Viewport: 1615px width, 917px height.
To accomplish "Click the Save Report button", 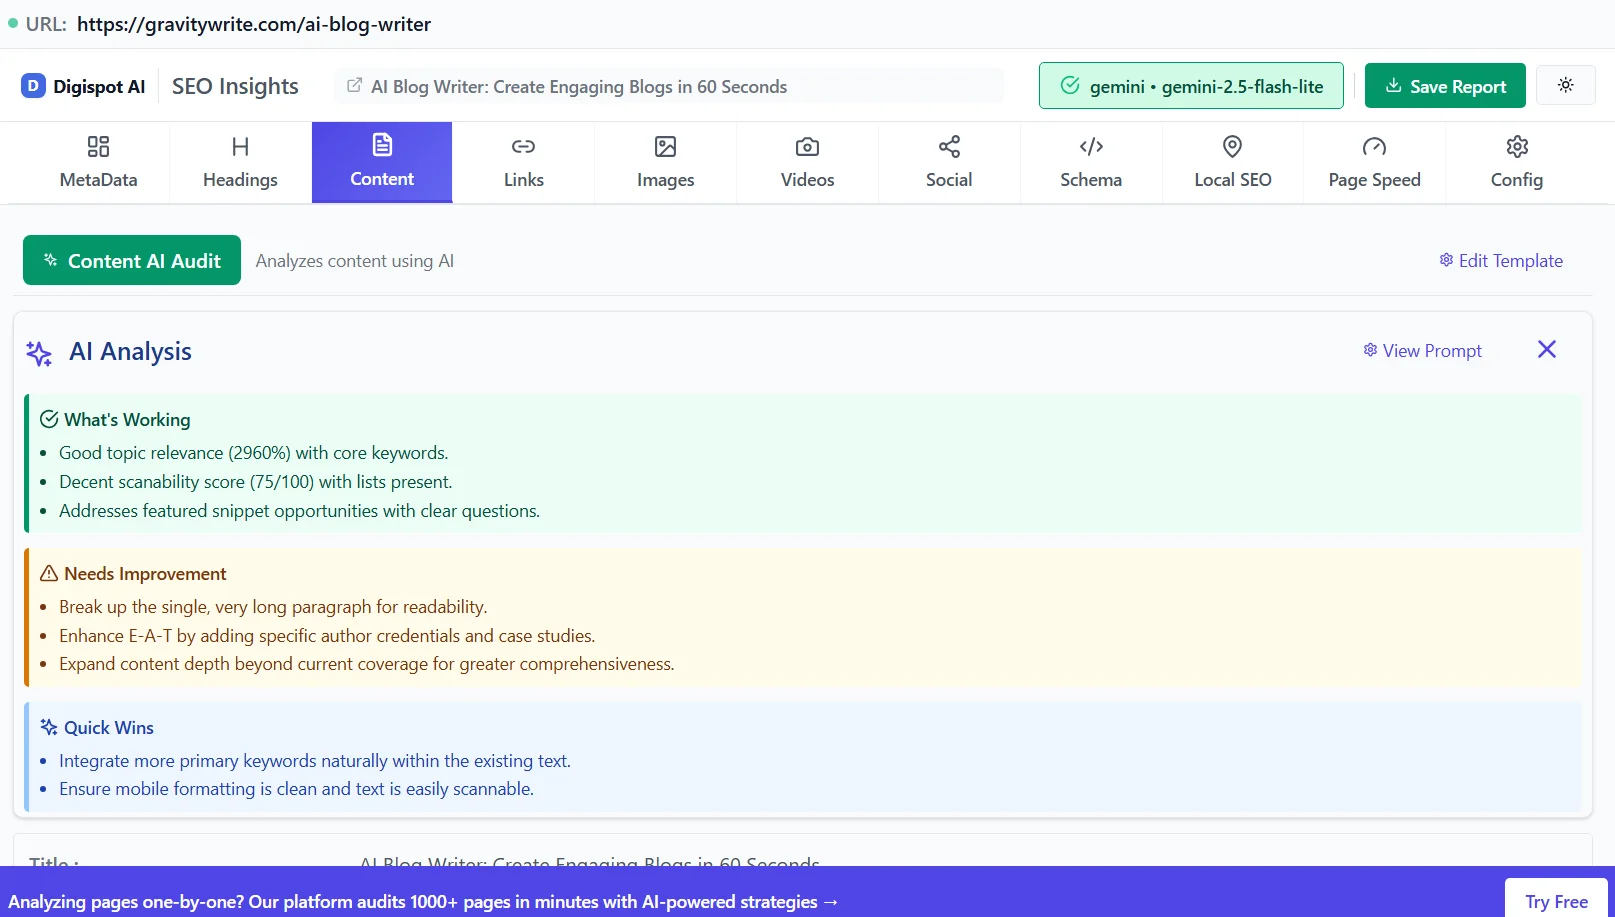I will coord(1444,85).
